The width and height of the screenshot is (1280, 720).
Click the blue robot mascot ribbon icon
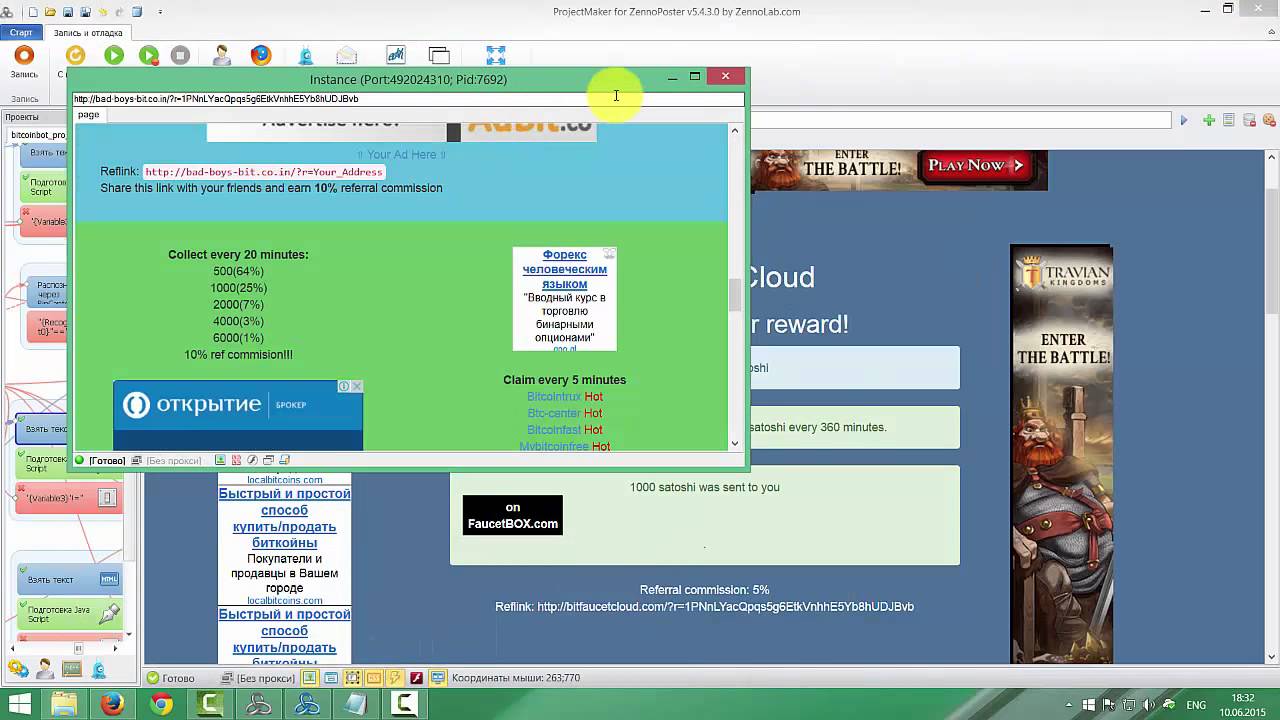tap(306, 56)
